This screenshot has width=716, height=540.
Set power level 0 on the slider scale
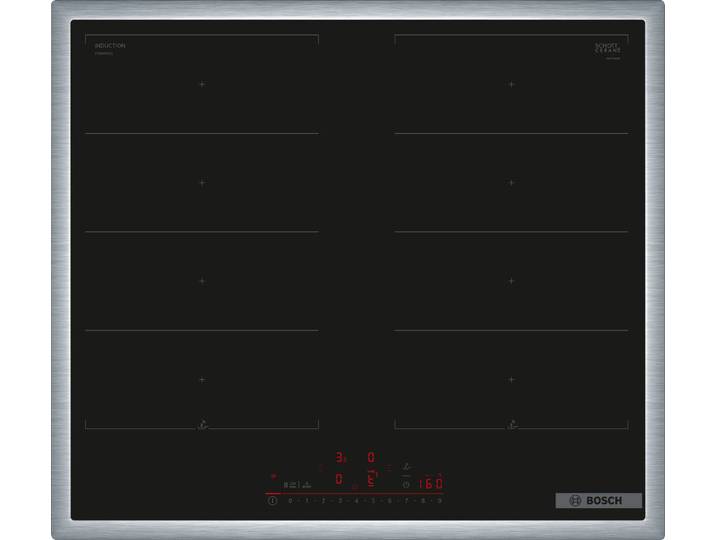click(290, 501)
